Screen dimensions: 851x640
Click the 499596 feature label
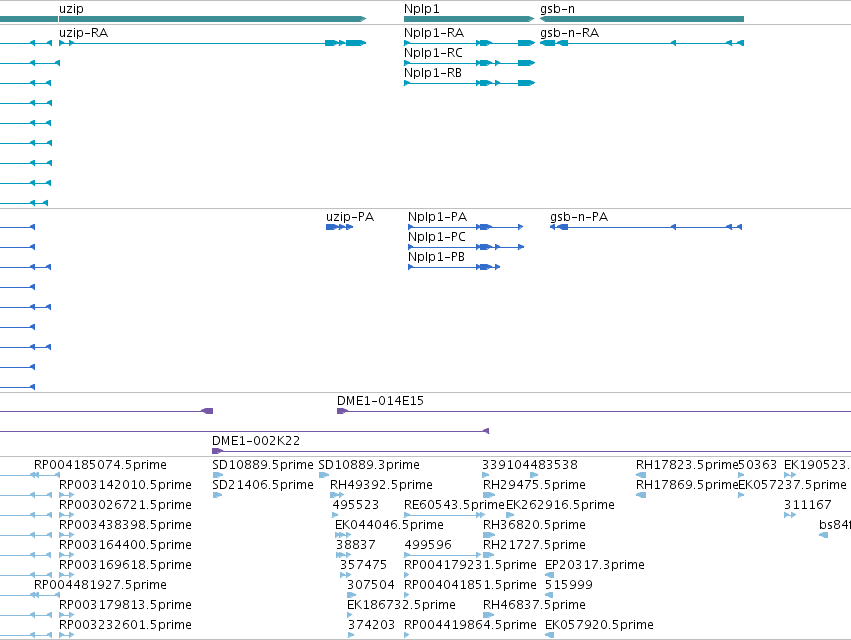pos(428,544)
